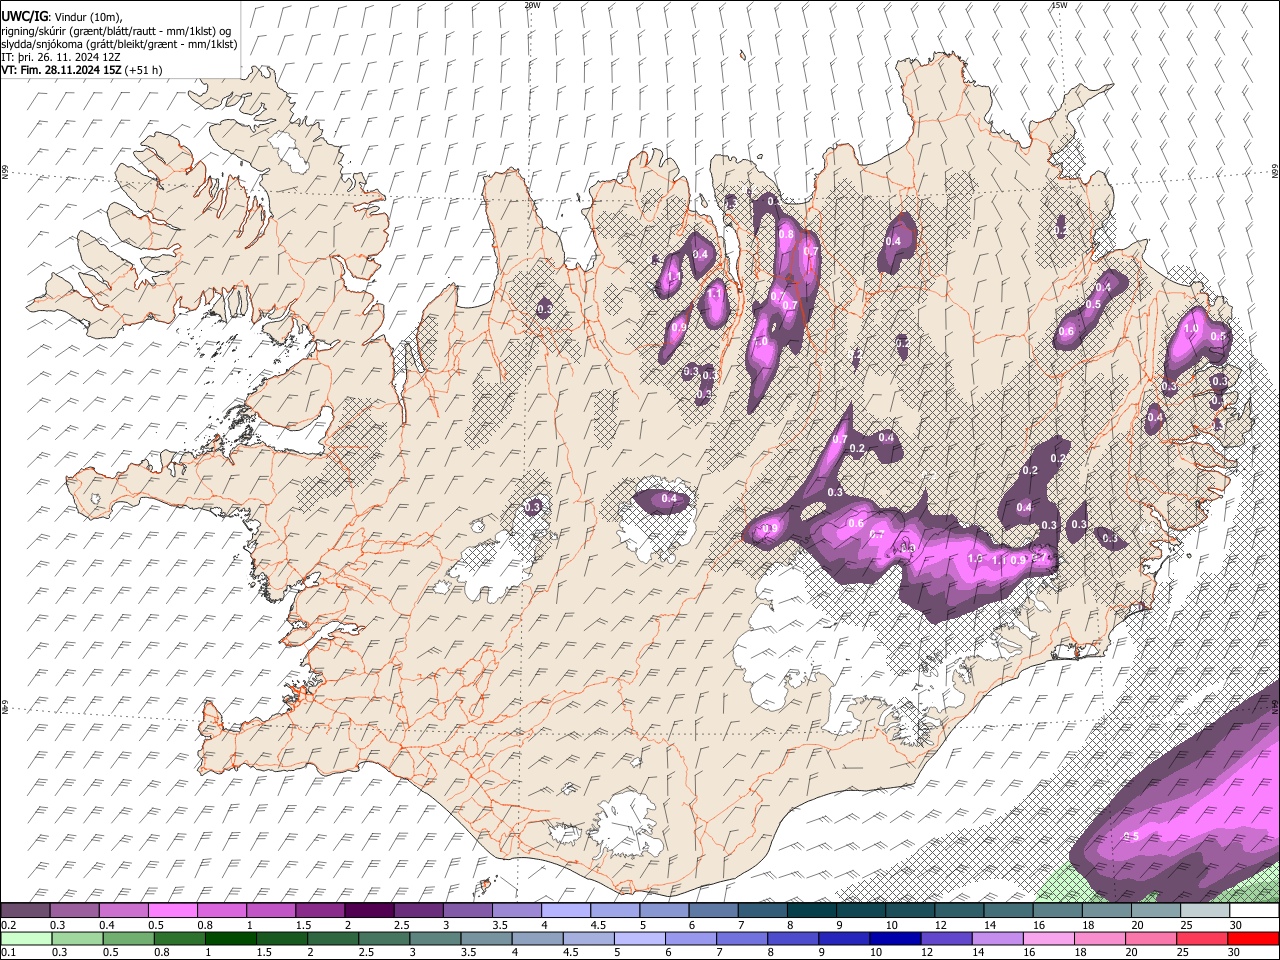Click the 15W longitude label at top
The height and width of the screenshot is (960, 1280).
point(1059,5)
